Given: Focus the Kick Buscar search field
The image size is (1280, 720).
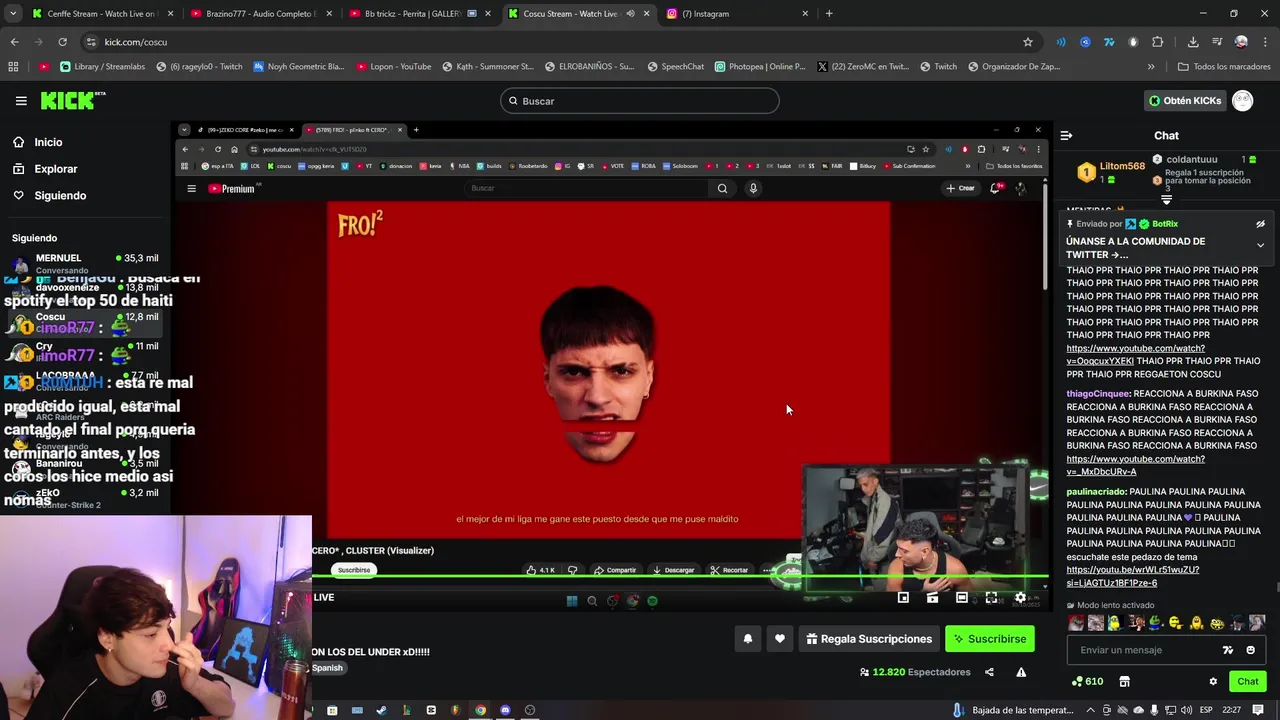Looking at the screenshot, I should [640, 101].
